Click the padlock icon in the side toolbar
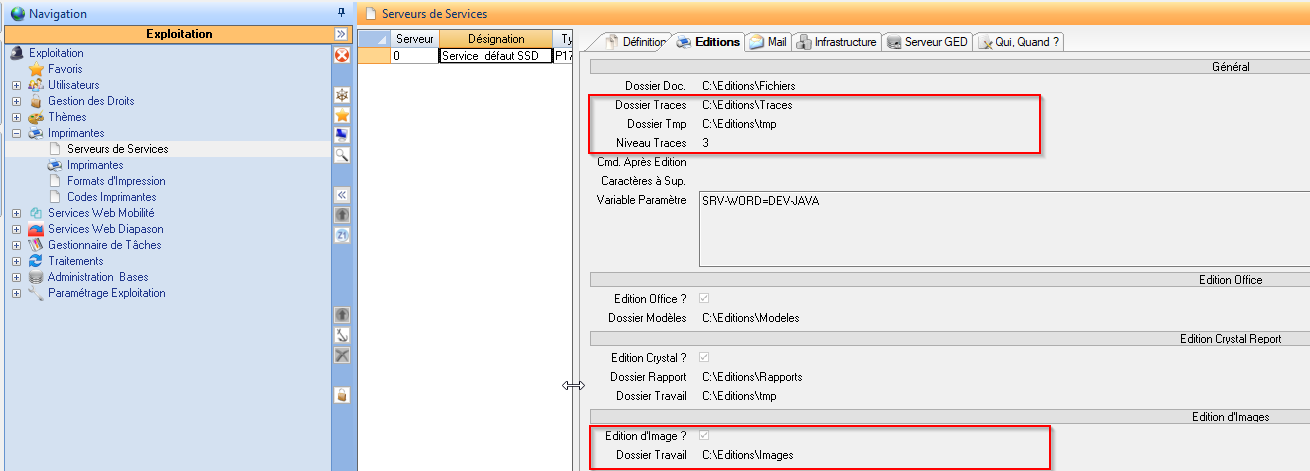The height and width of the screenshot is (471, 1310). (341, 395)
